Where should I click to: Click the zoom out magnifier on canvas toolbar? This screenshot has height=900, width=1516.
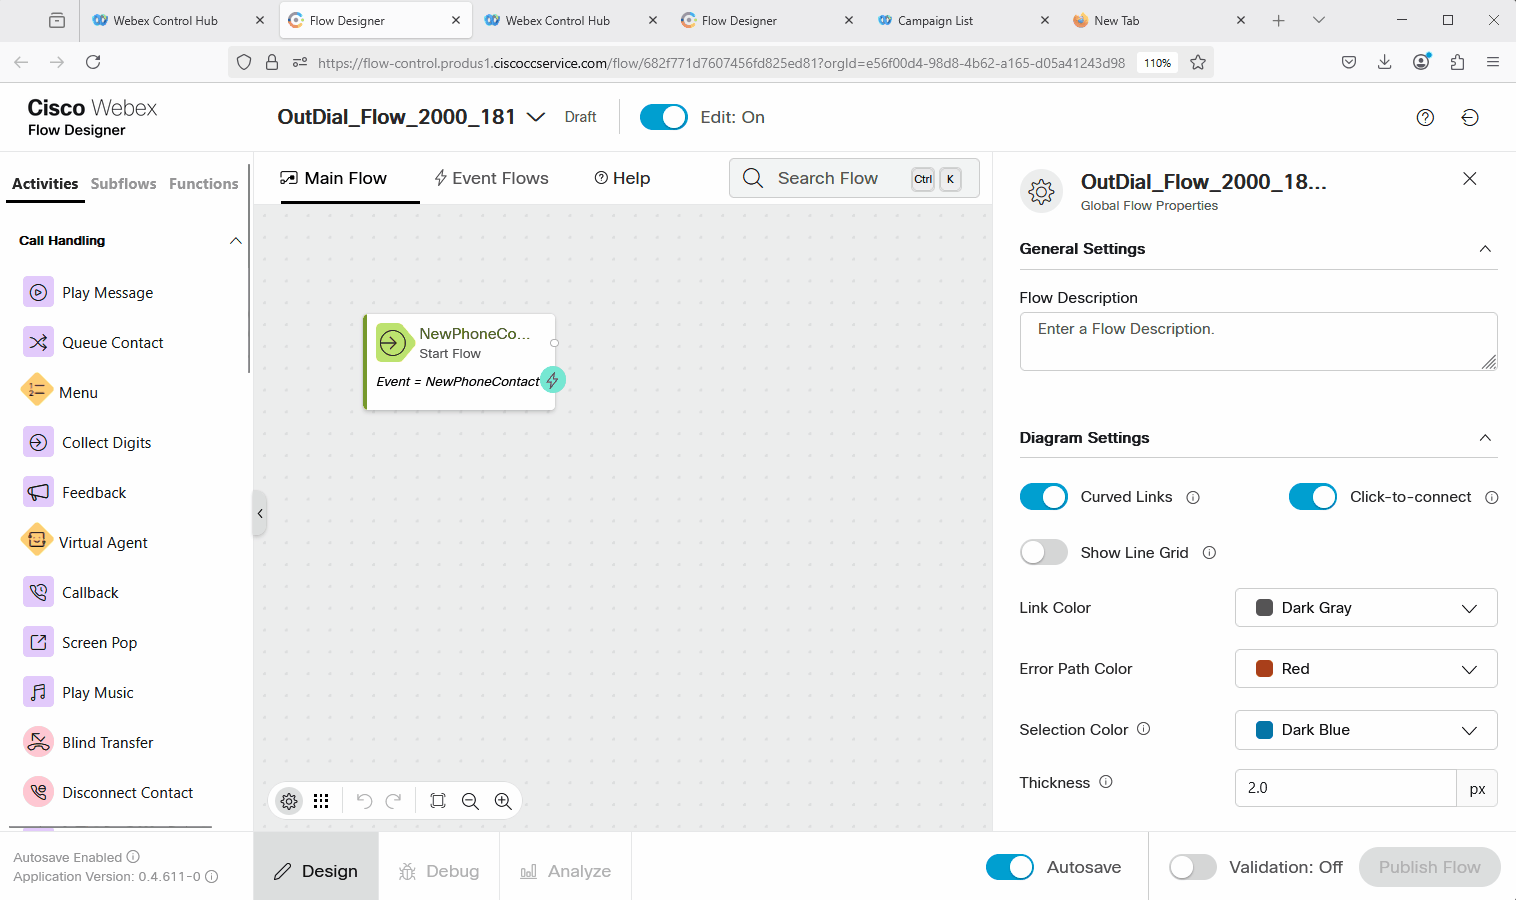(x=470, y=801)
